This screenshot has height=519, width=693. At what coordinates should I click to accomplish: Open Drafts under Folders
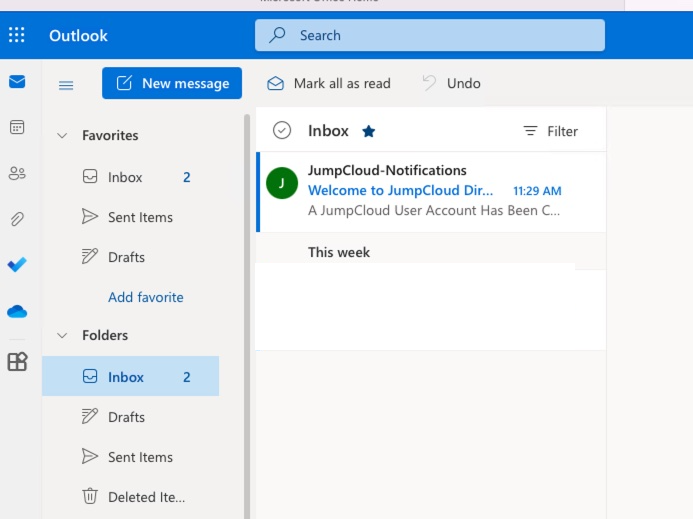click(131, 416)
